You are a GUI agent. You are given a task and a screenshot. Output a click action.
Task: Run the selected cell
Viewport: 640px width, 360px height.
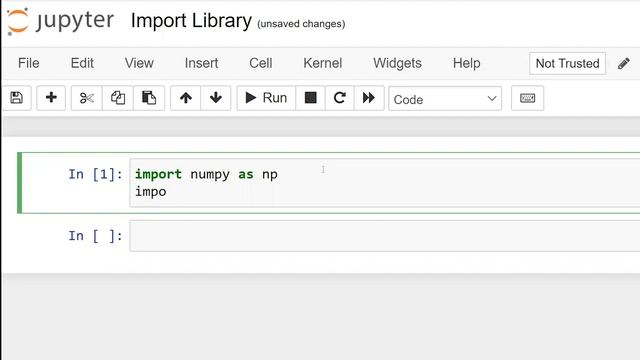pyautogui.click(x=266, y=98)
